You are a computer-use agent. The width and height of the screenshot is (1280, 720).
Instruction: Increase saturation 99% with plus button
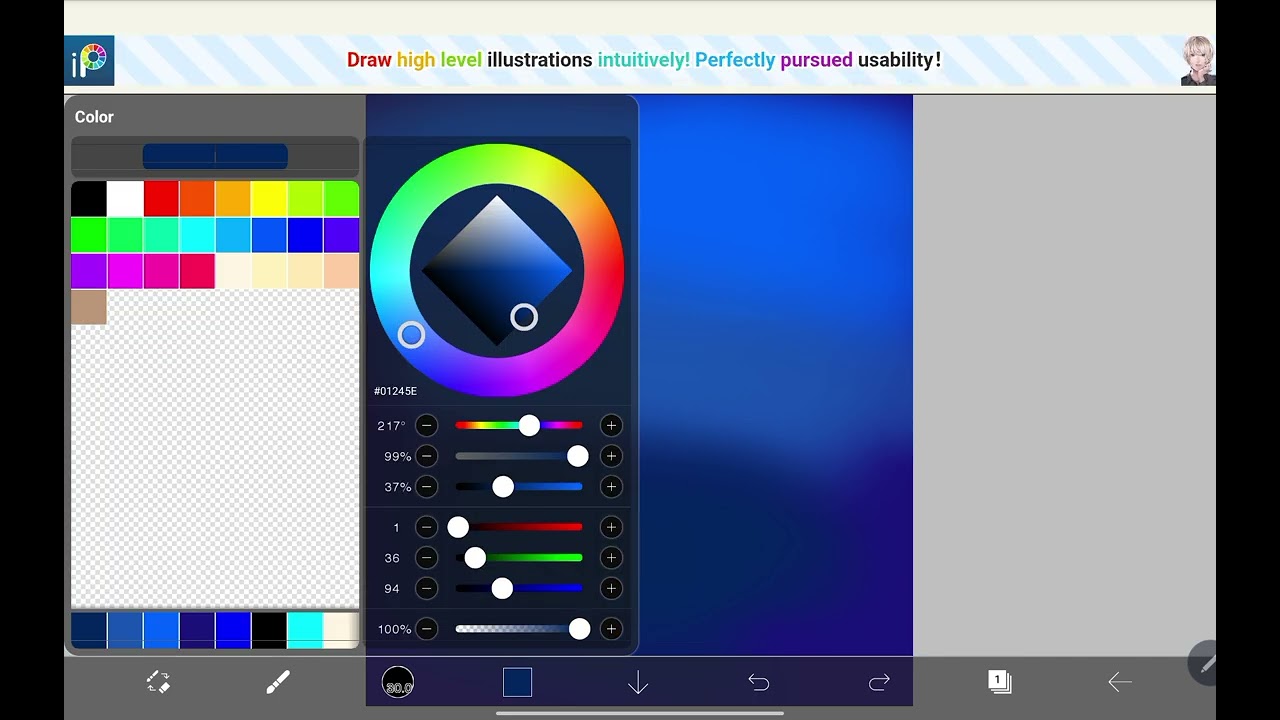[611, 456]
